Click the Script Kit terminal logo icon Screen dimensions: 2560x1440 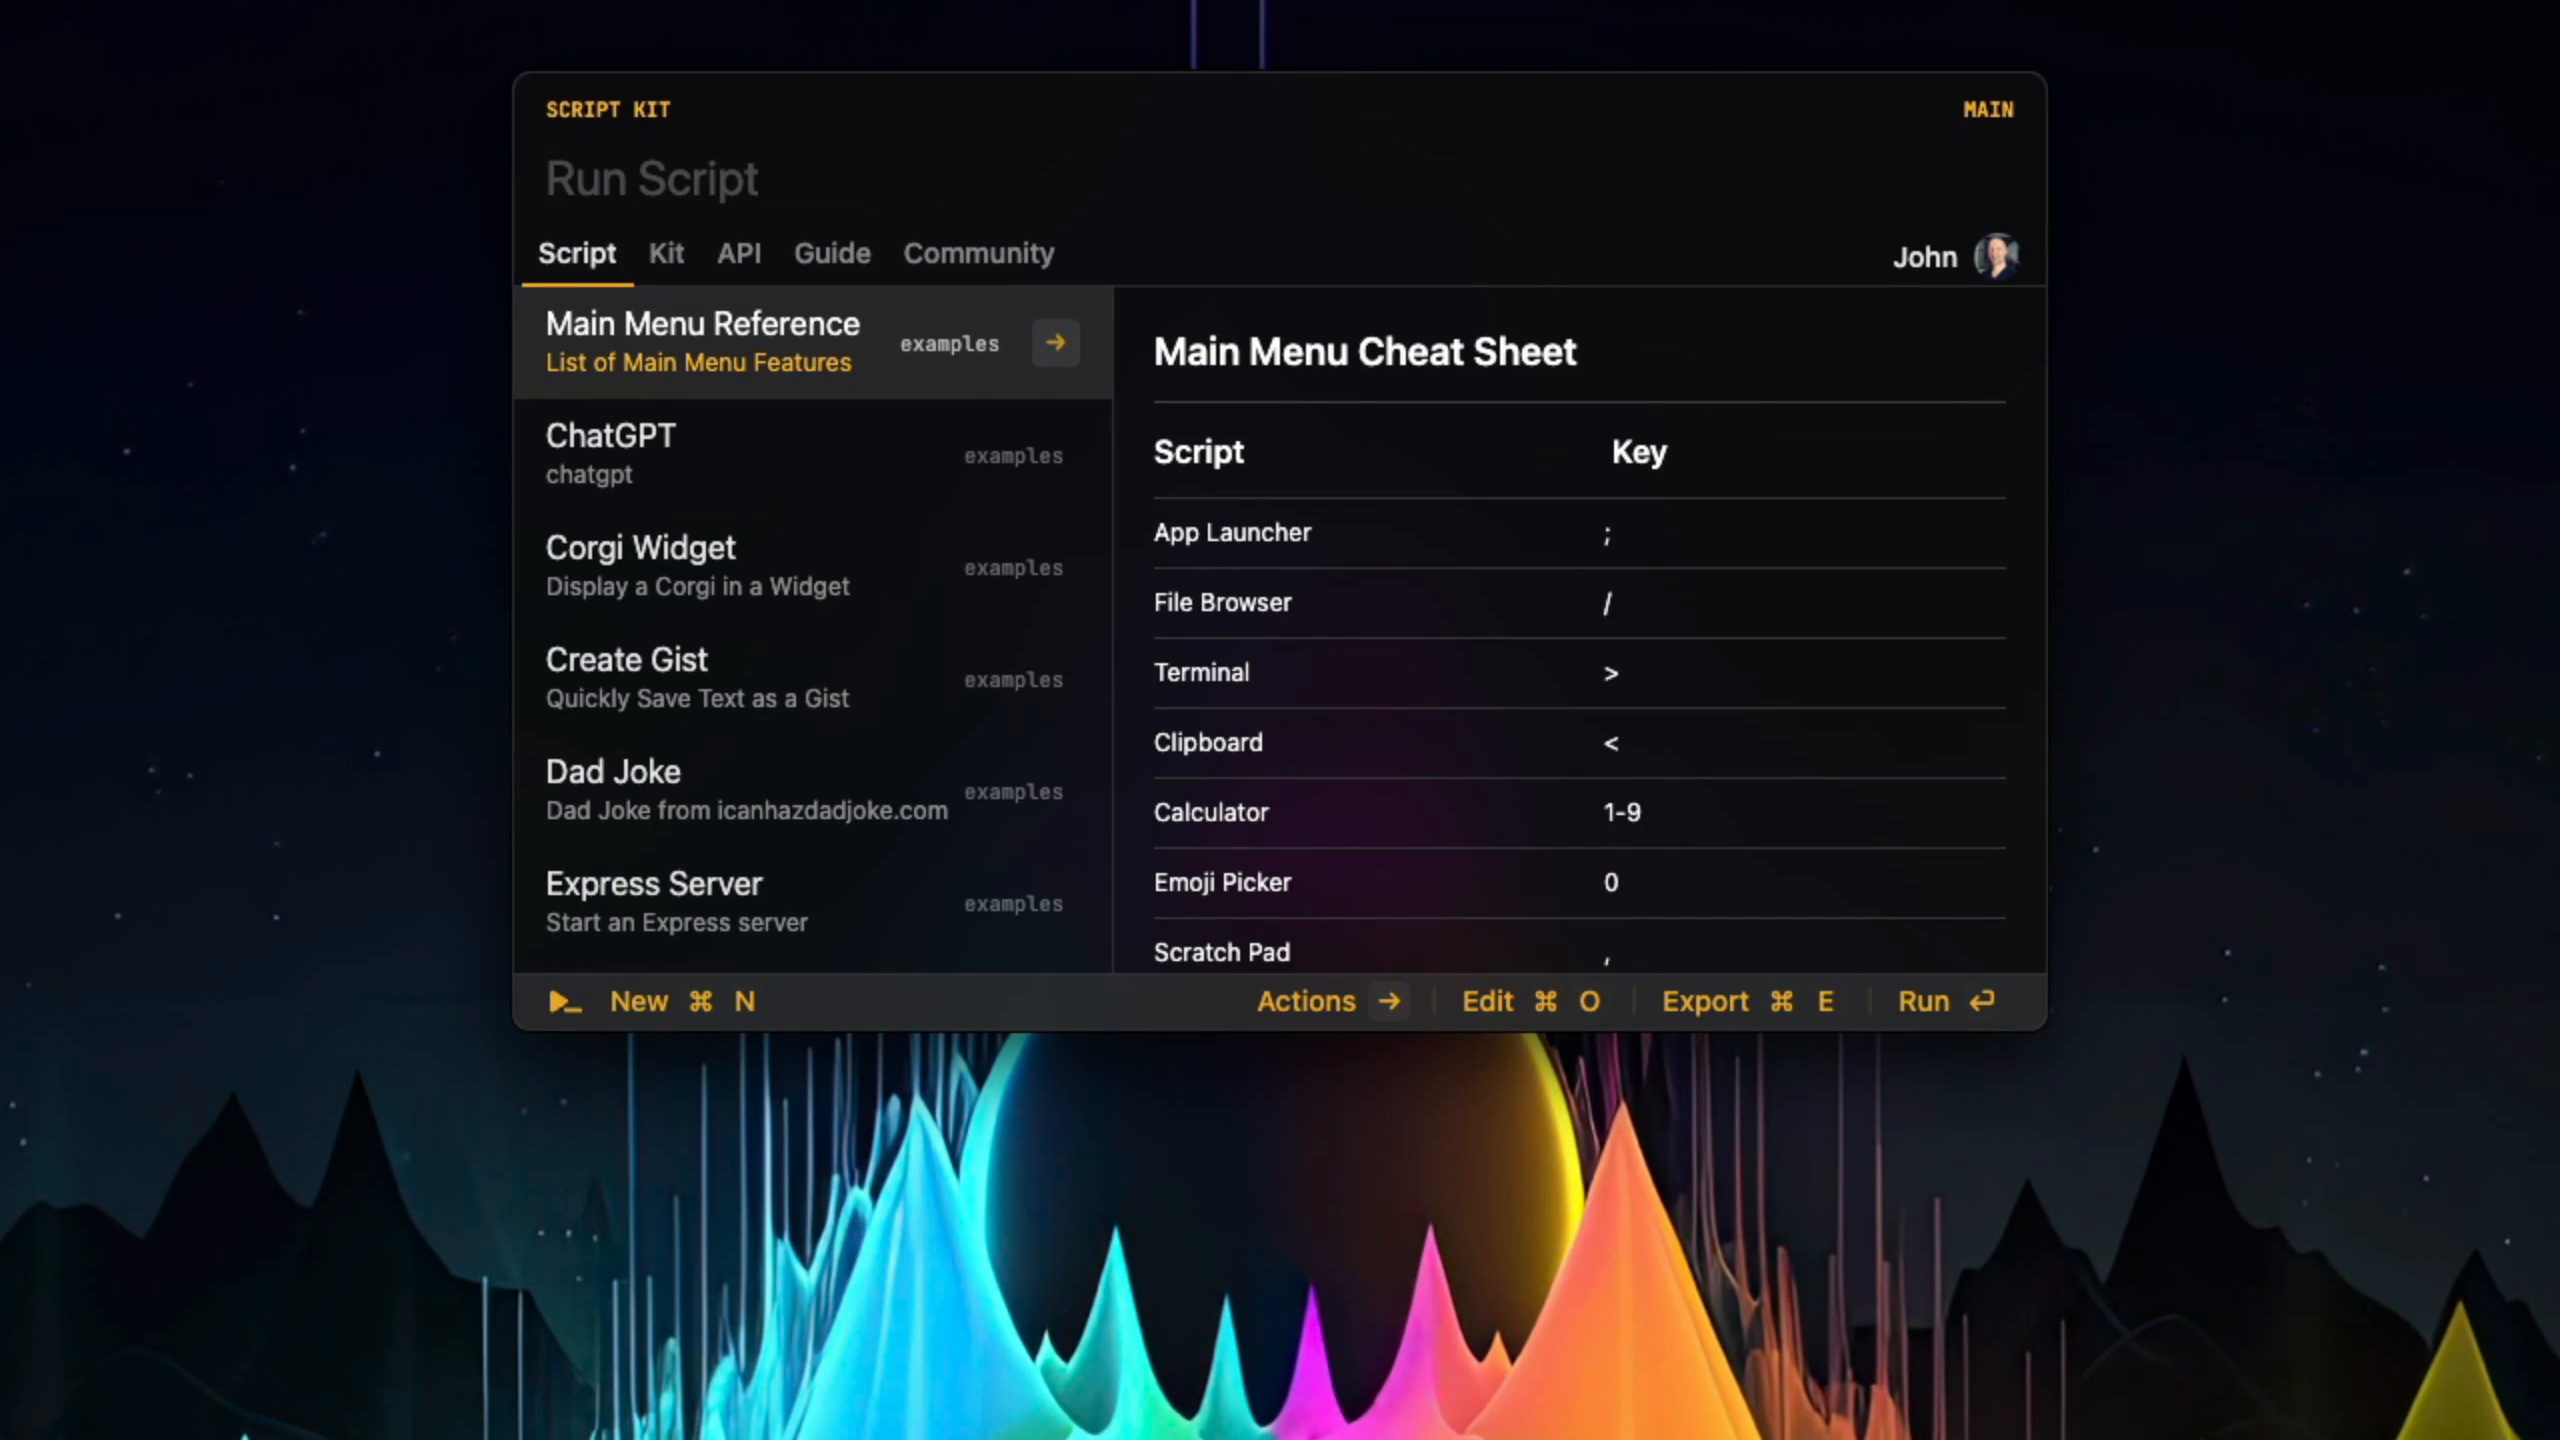coord(565,1001)
